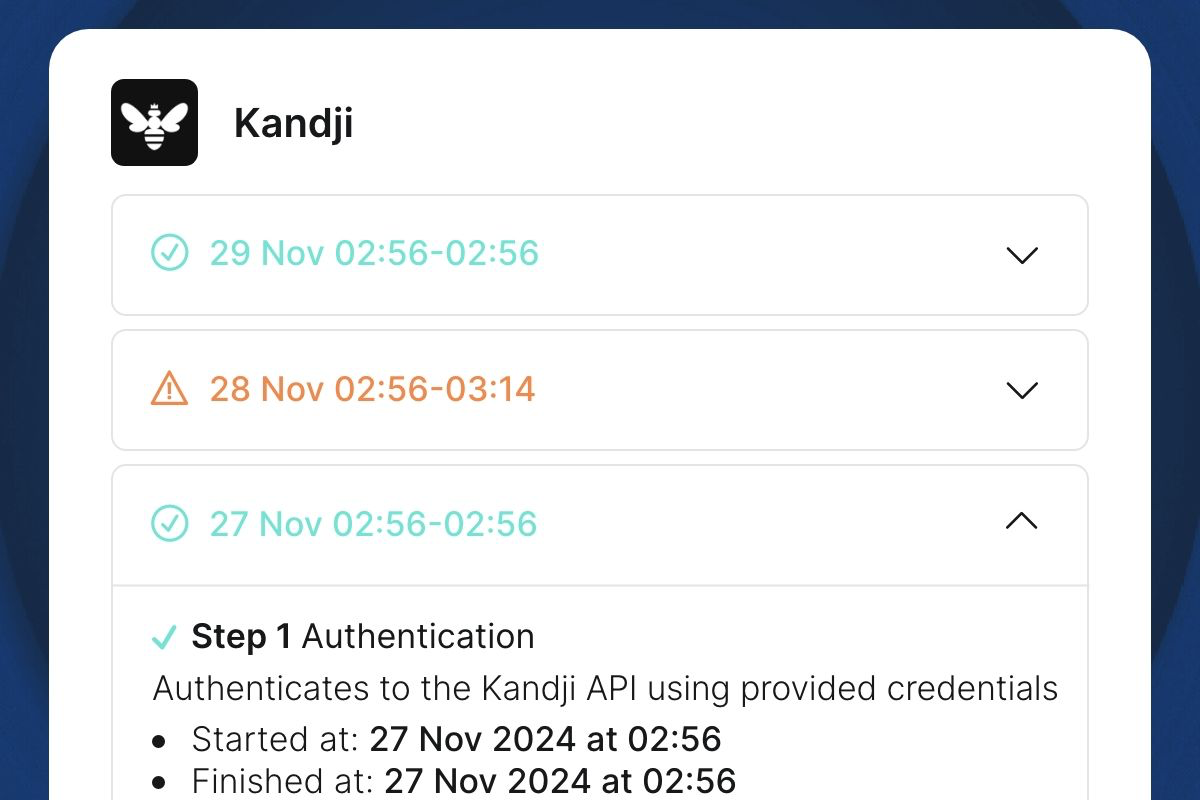Screen dimensions: 1200x800
Task: Click the 27 Nov 02:56-02:56 run label
Action: 374,523
